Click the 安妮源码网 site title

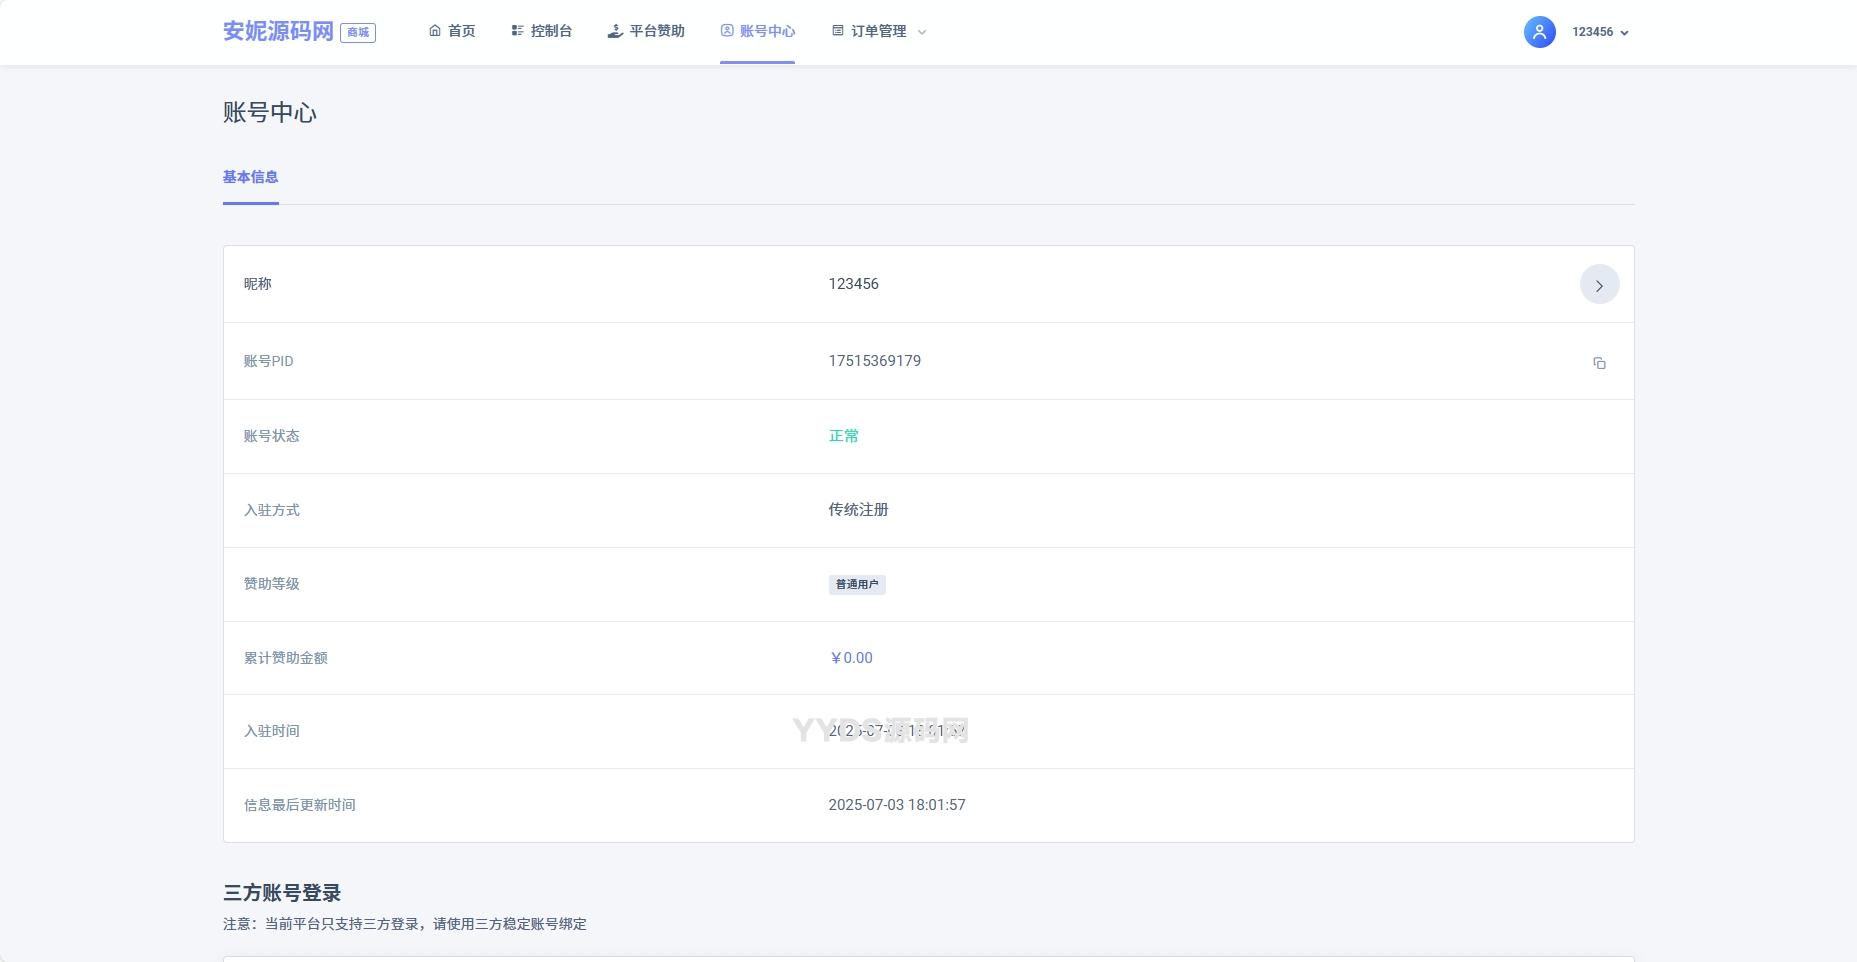277,30
